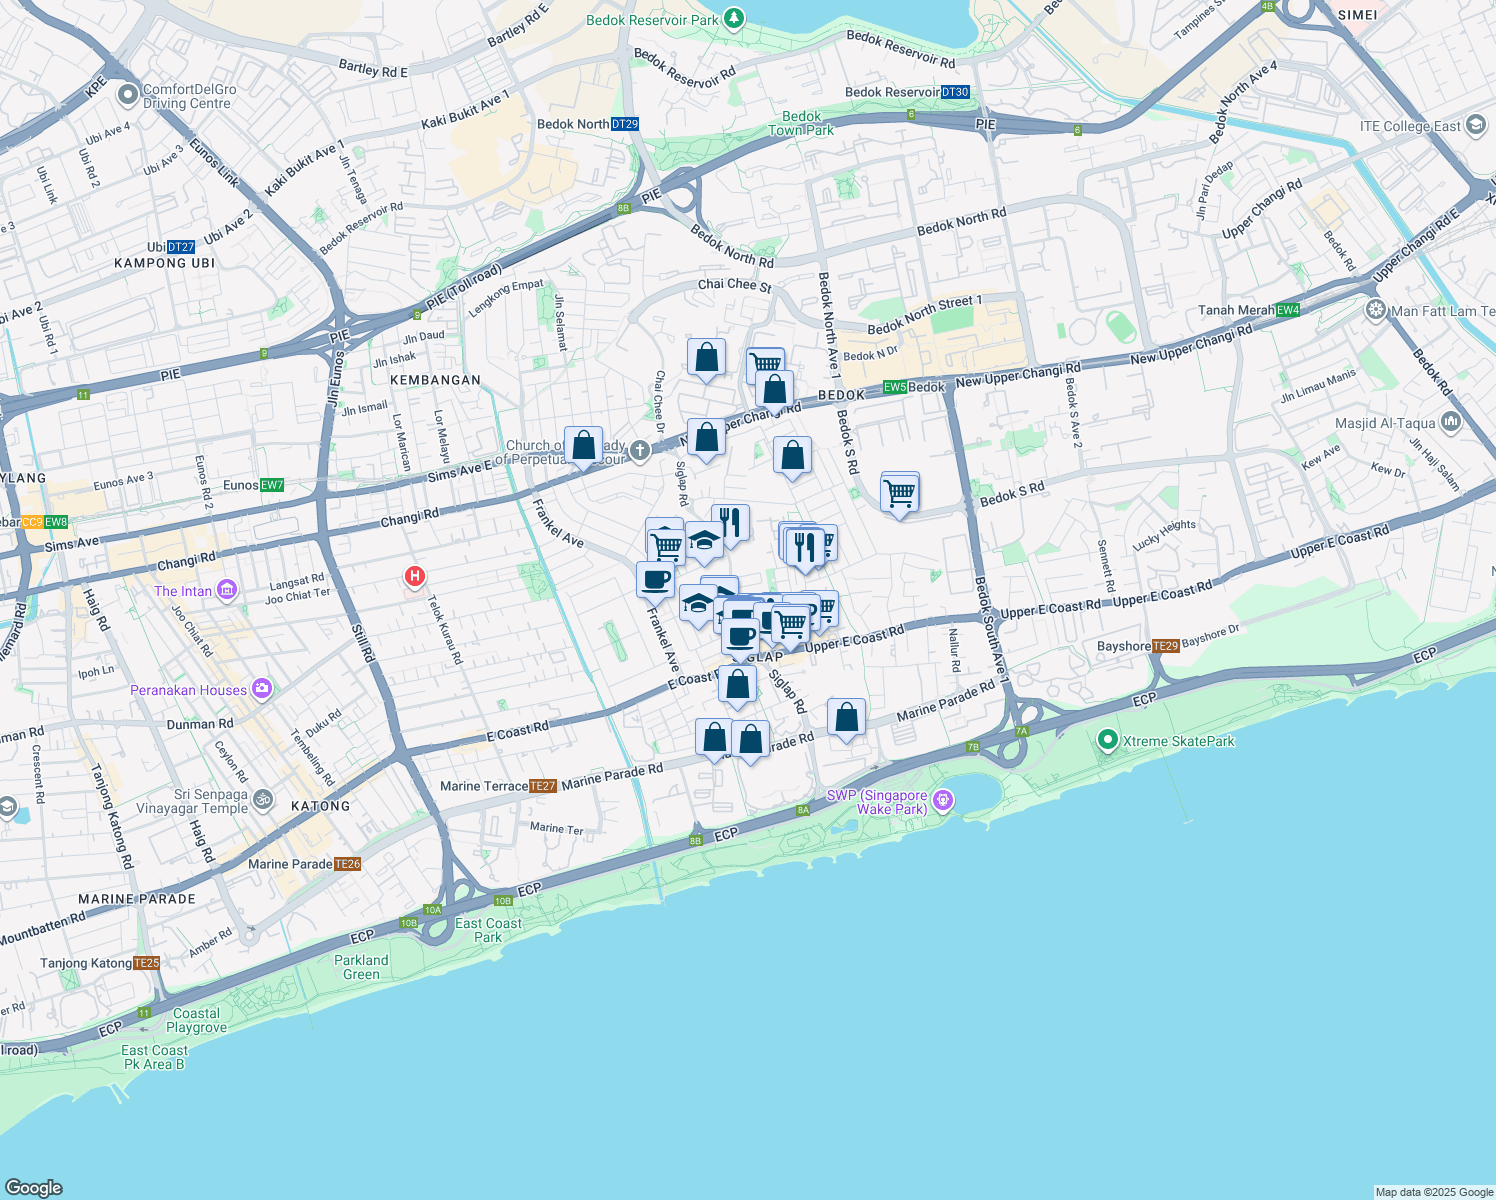Click the Masjid Al-Taqua mosque icon
The width and height of the screenshot is (1496, 1200).
pos(1452,421)
